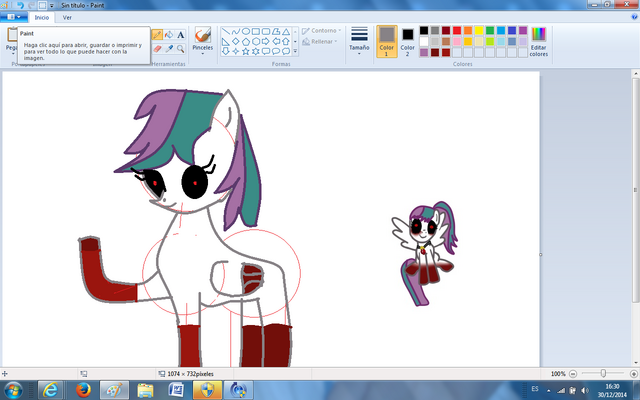Click the zoom slider handle

[x=603, y=373]
